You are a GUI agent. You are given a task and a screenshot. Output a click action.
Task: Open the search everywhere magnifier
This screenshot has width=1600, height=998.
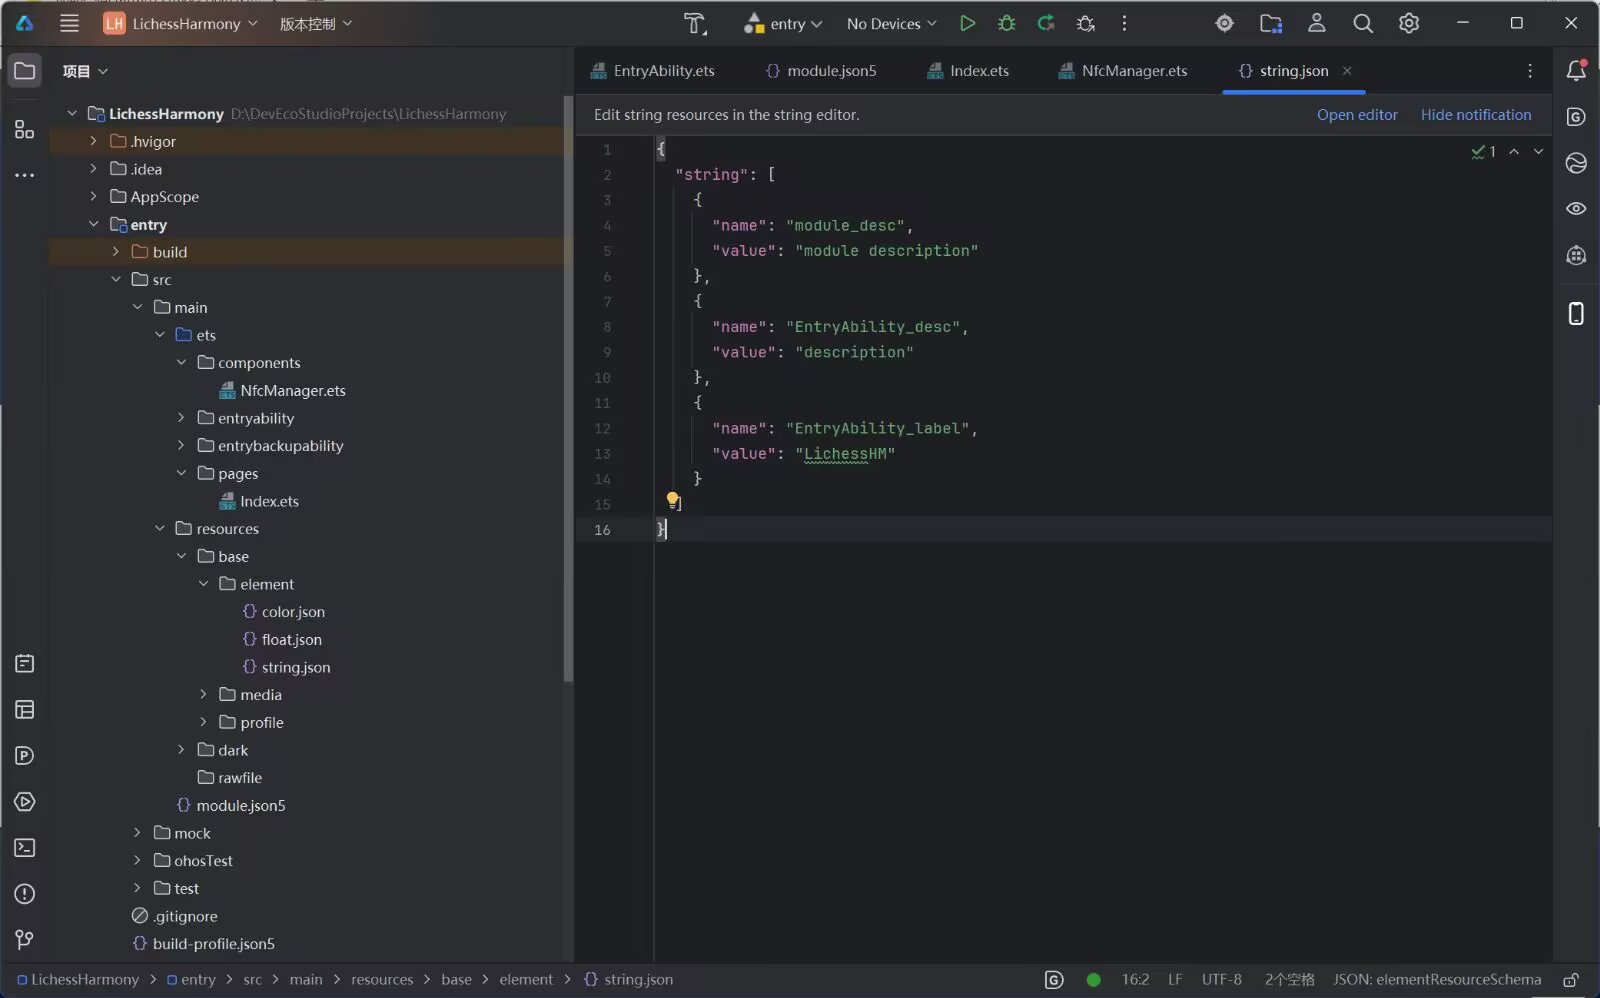(x=1362, y=23)
